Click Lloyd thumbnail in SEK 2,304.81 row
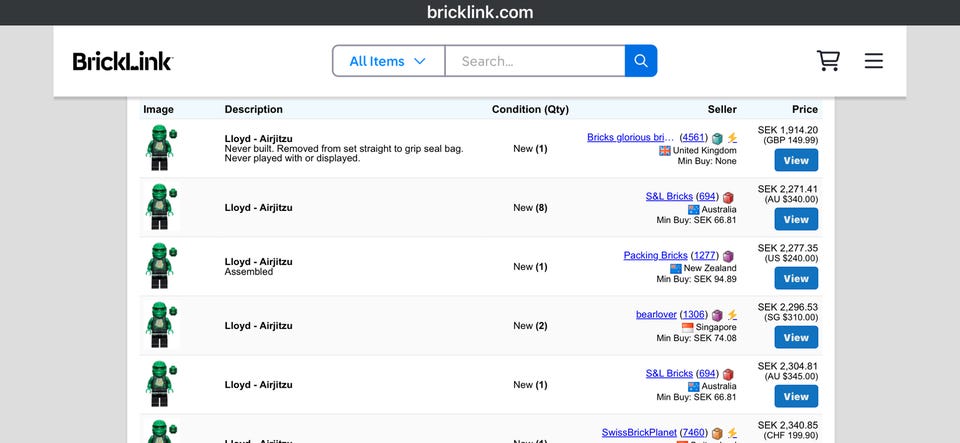Viewport: 960px width, 443px height. [161, 384]
